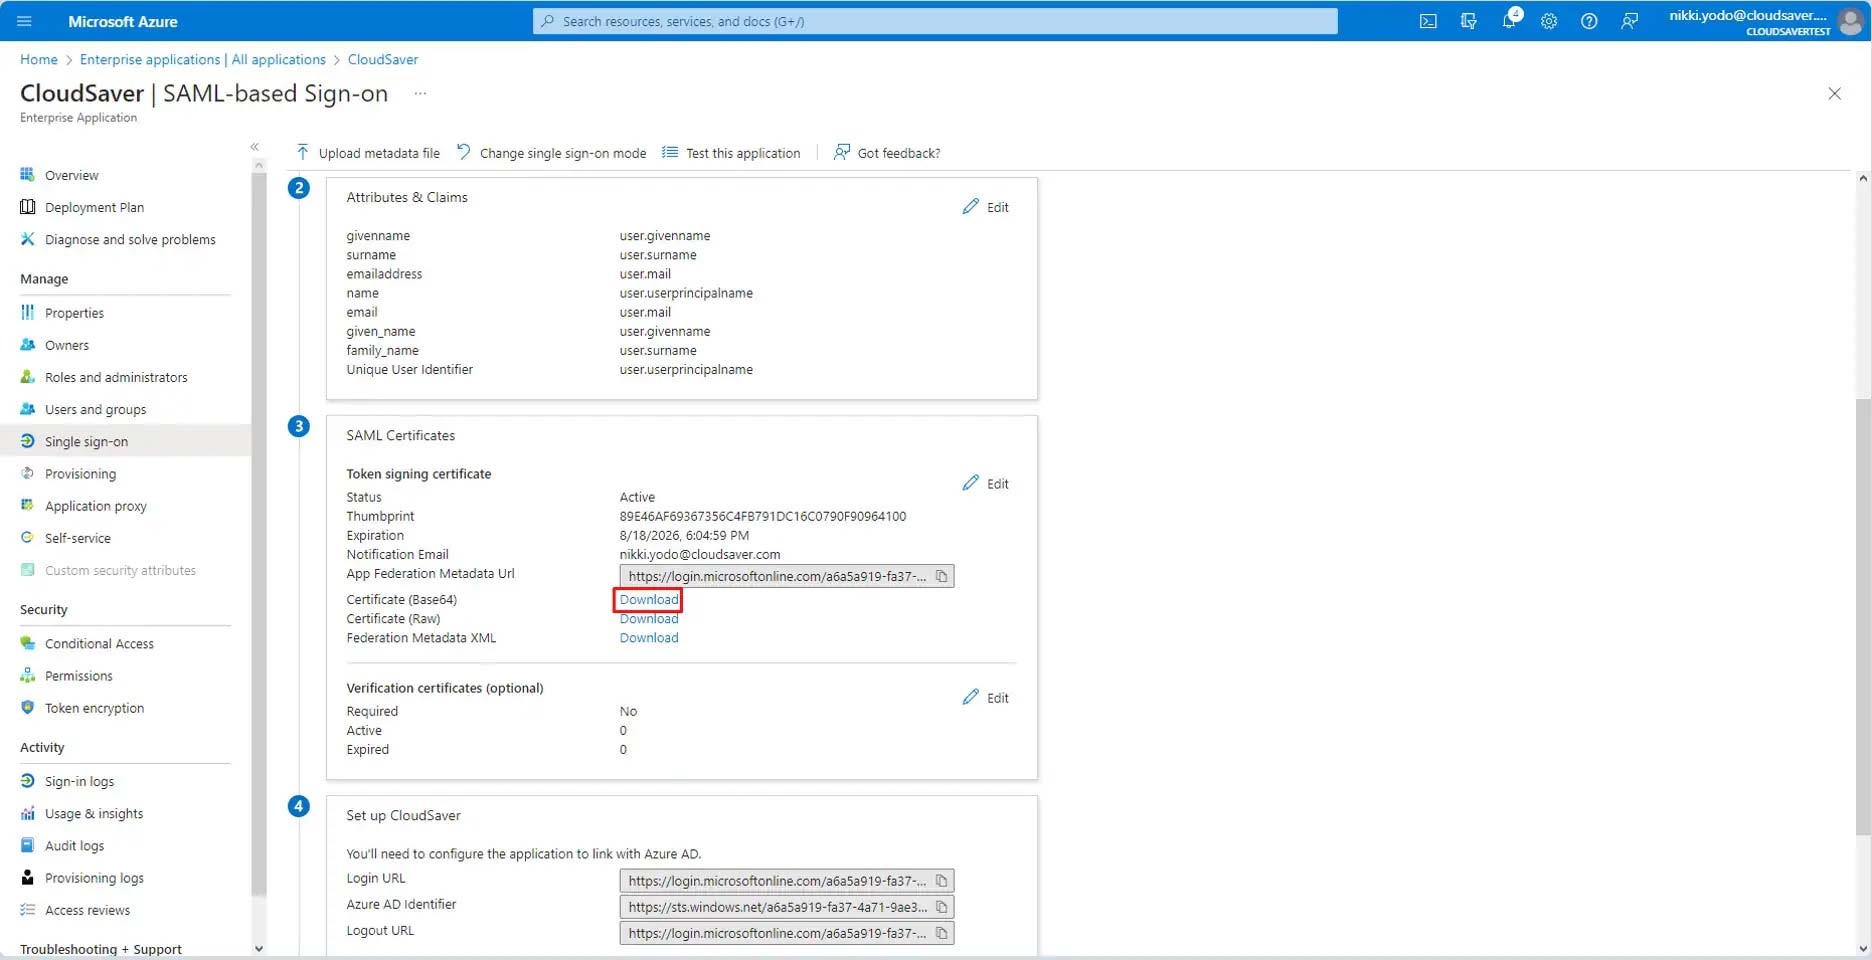Viewport: 1872px width, 960px height.
Task: Open the notifications bell icon
Action: point(1509,21)
